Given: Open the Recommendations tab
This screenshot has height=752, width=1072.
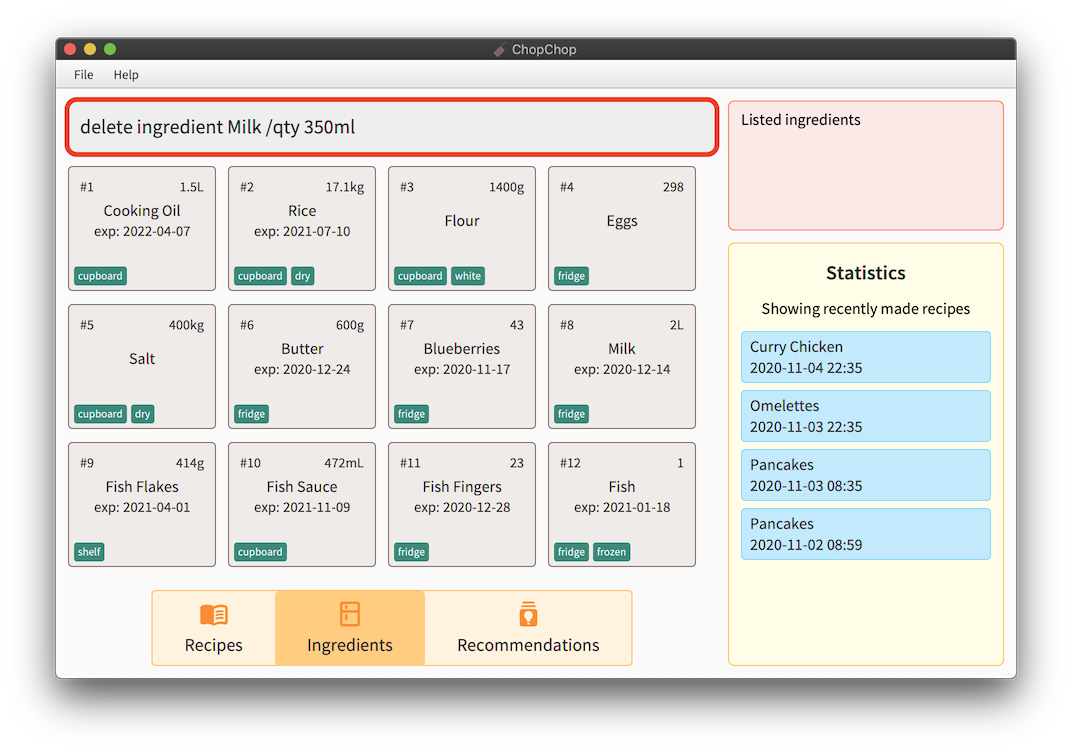Looking at the screenshot, I should [528, 628].
